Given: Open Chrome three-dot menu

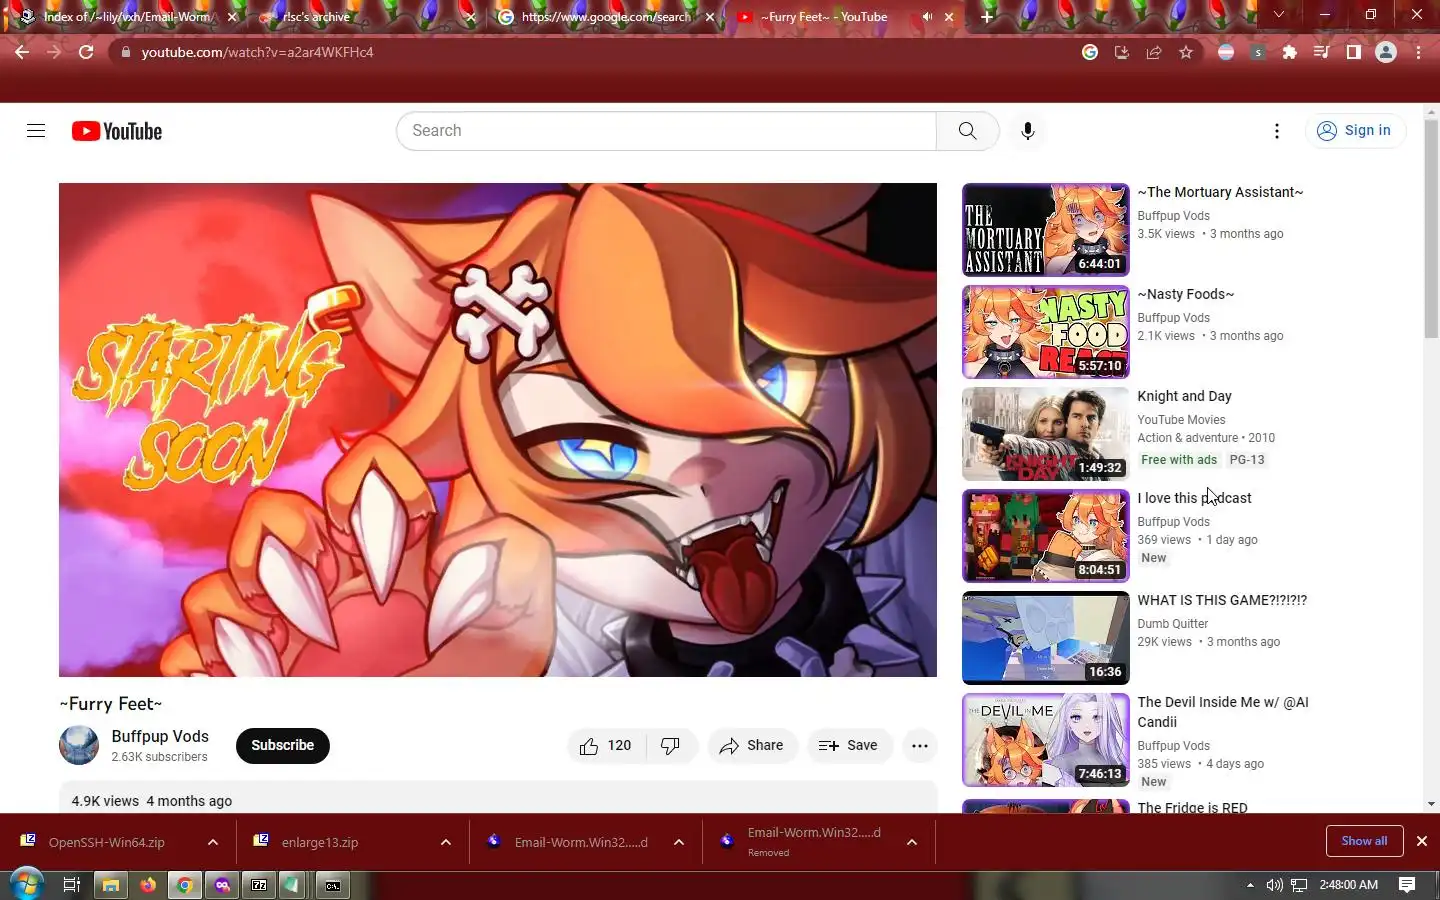Looking at the screenshot, I should [1418, 52].
